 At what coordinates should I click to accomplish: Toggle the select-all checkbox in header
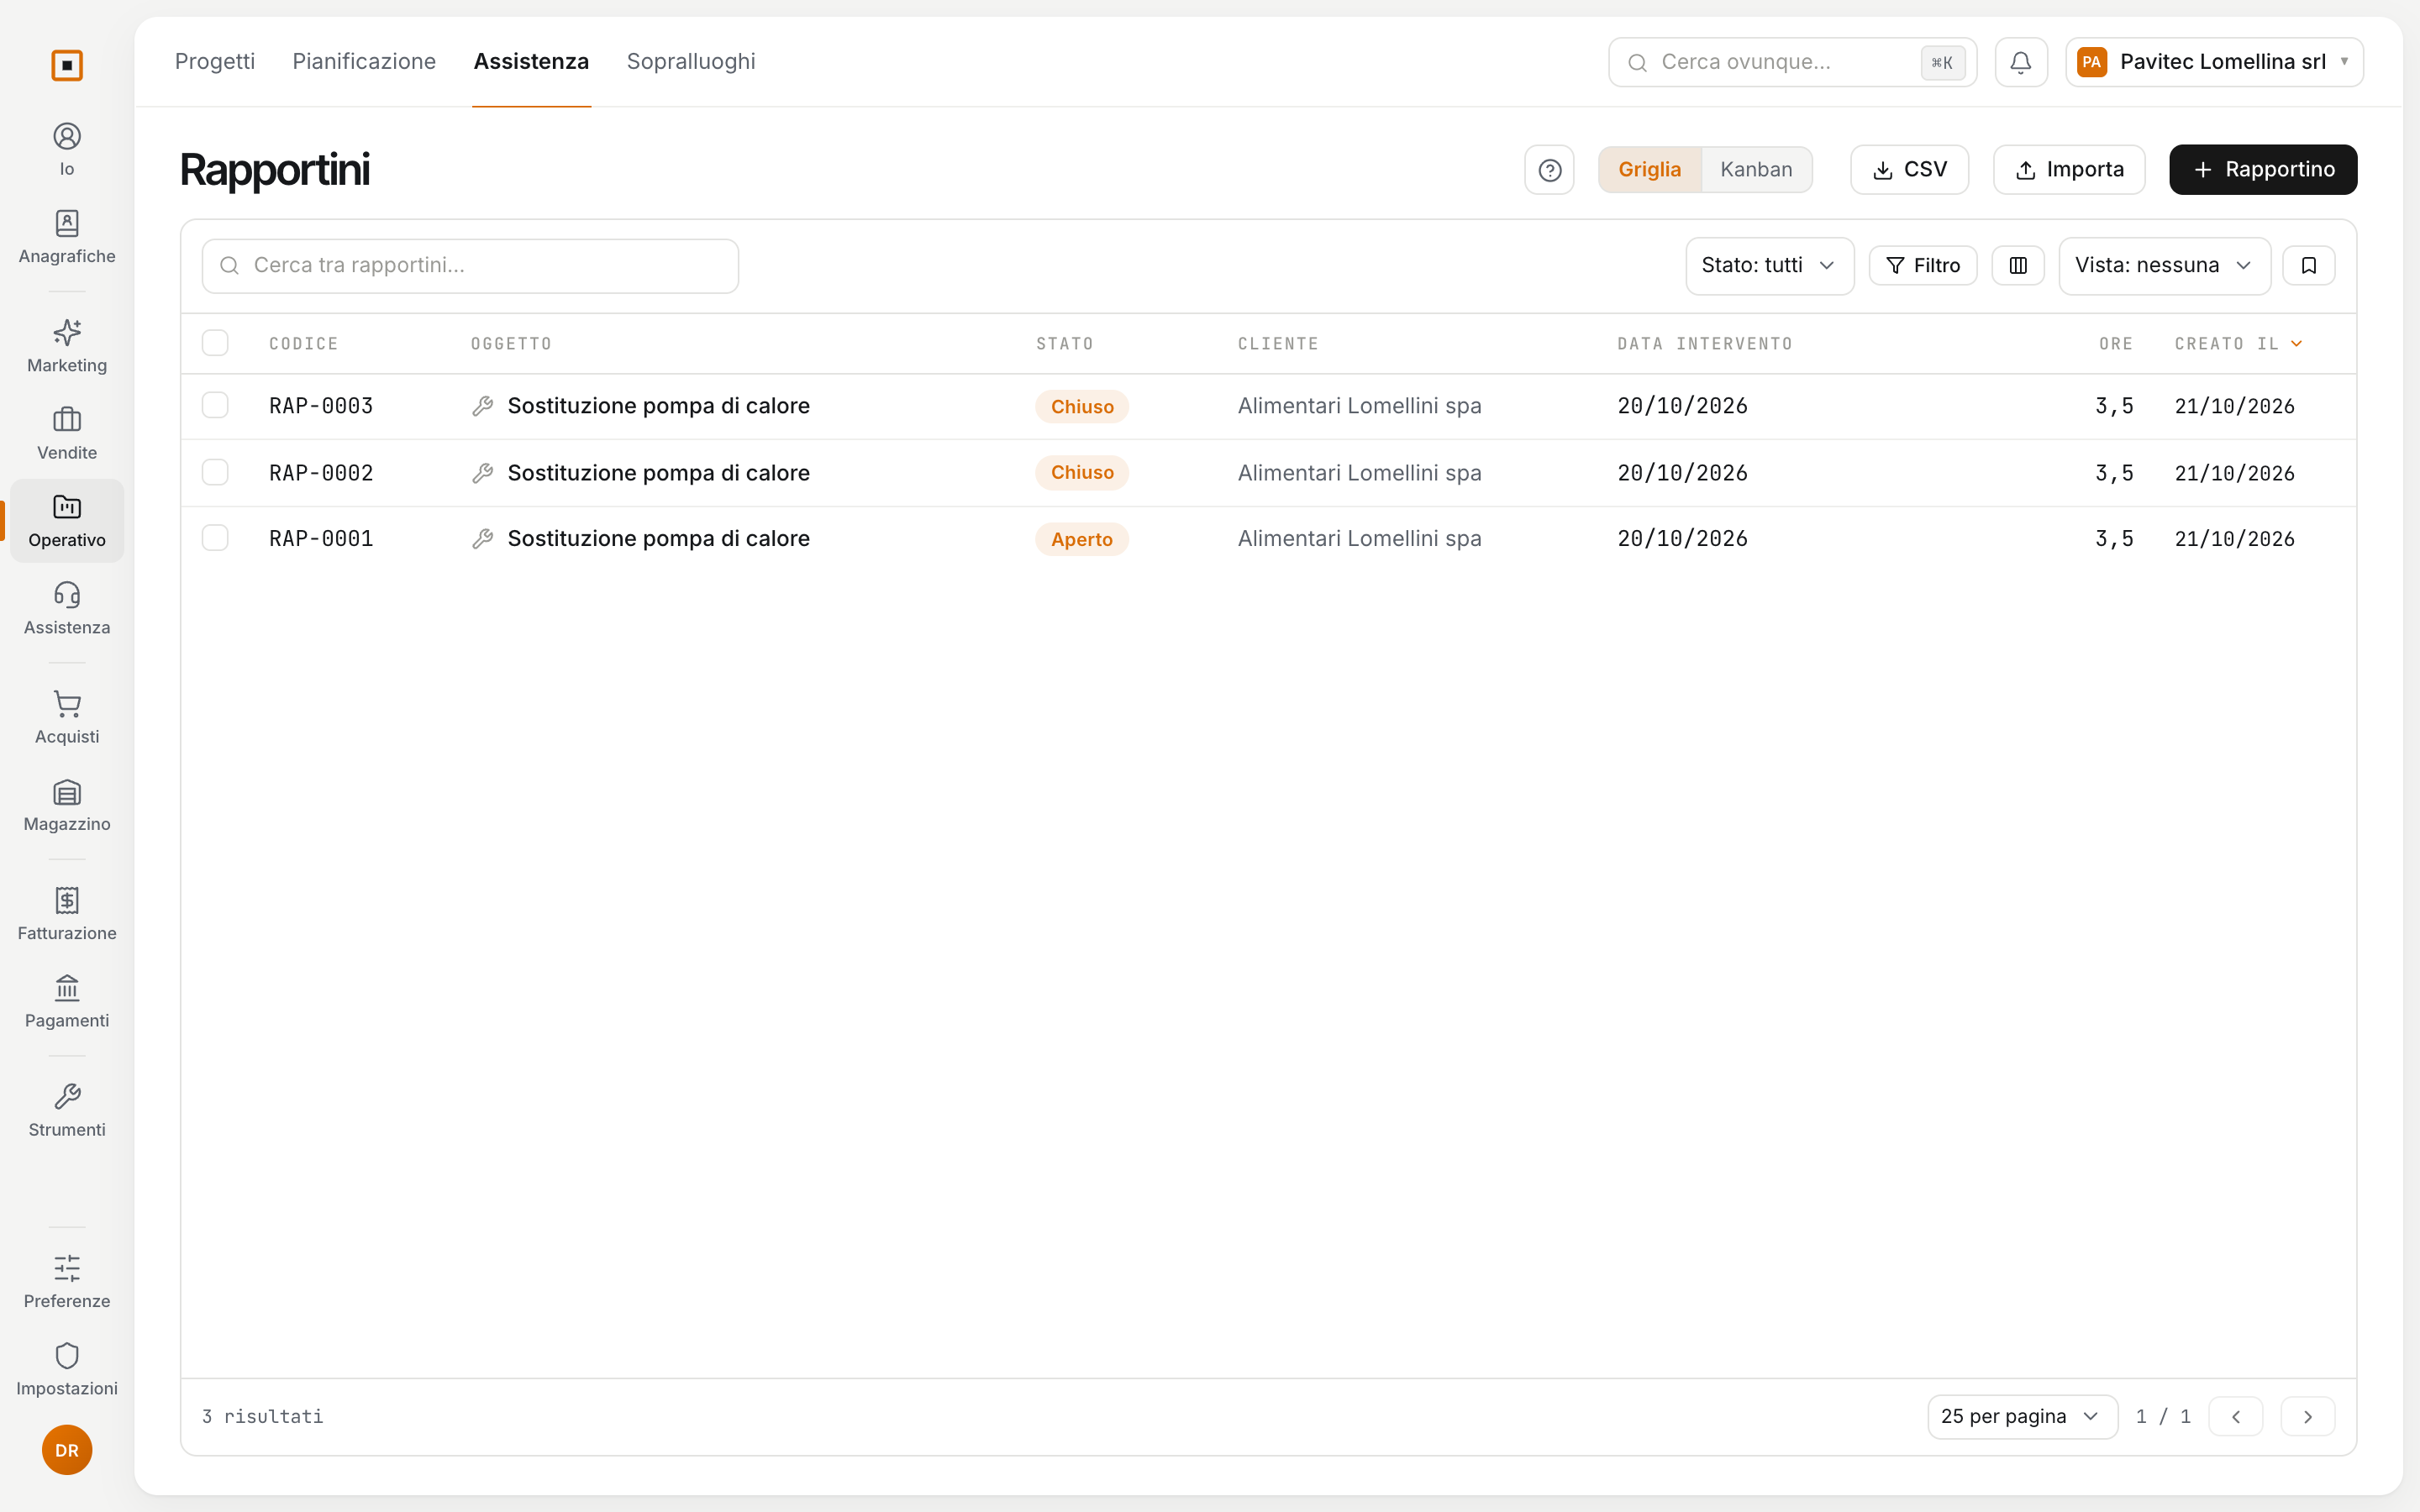[x=215, y=343]
